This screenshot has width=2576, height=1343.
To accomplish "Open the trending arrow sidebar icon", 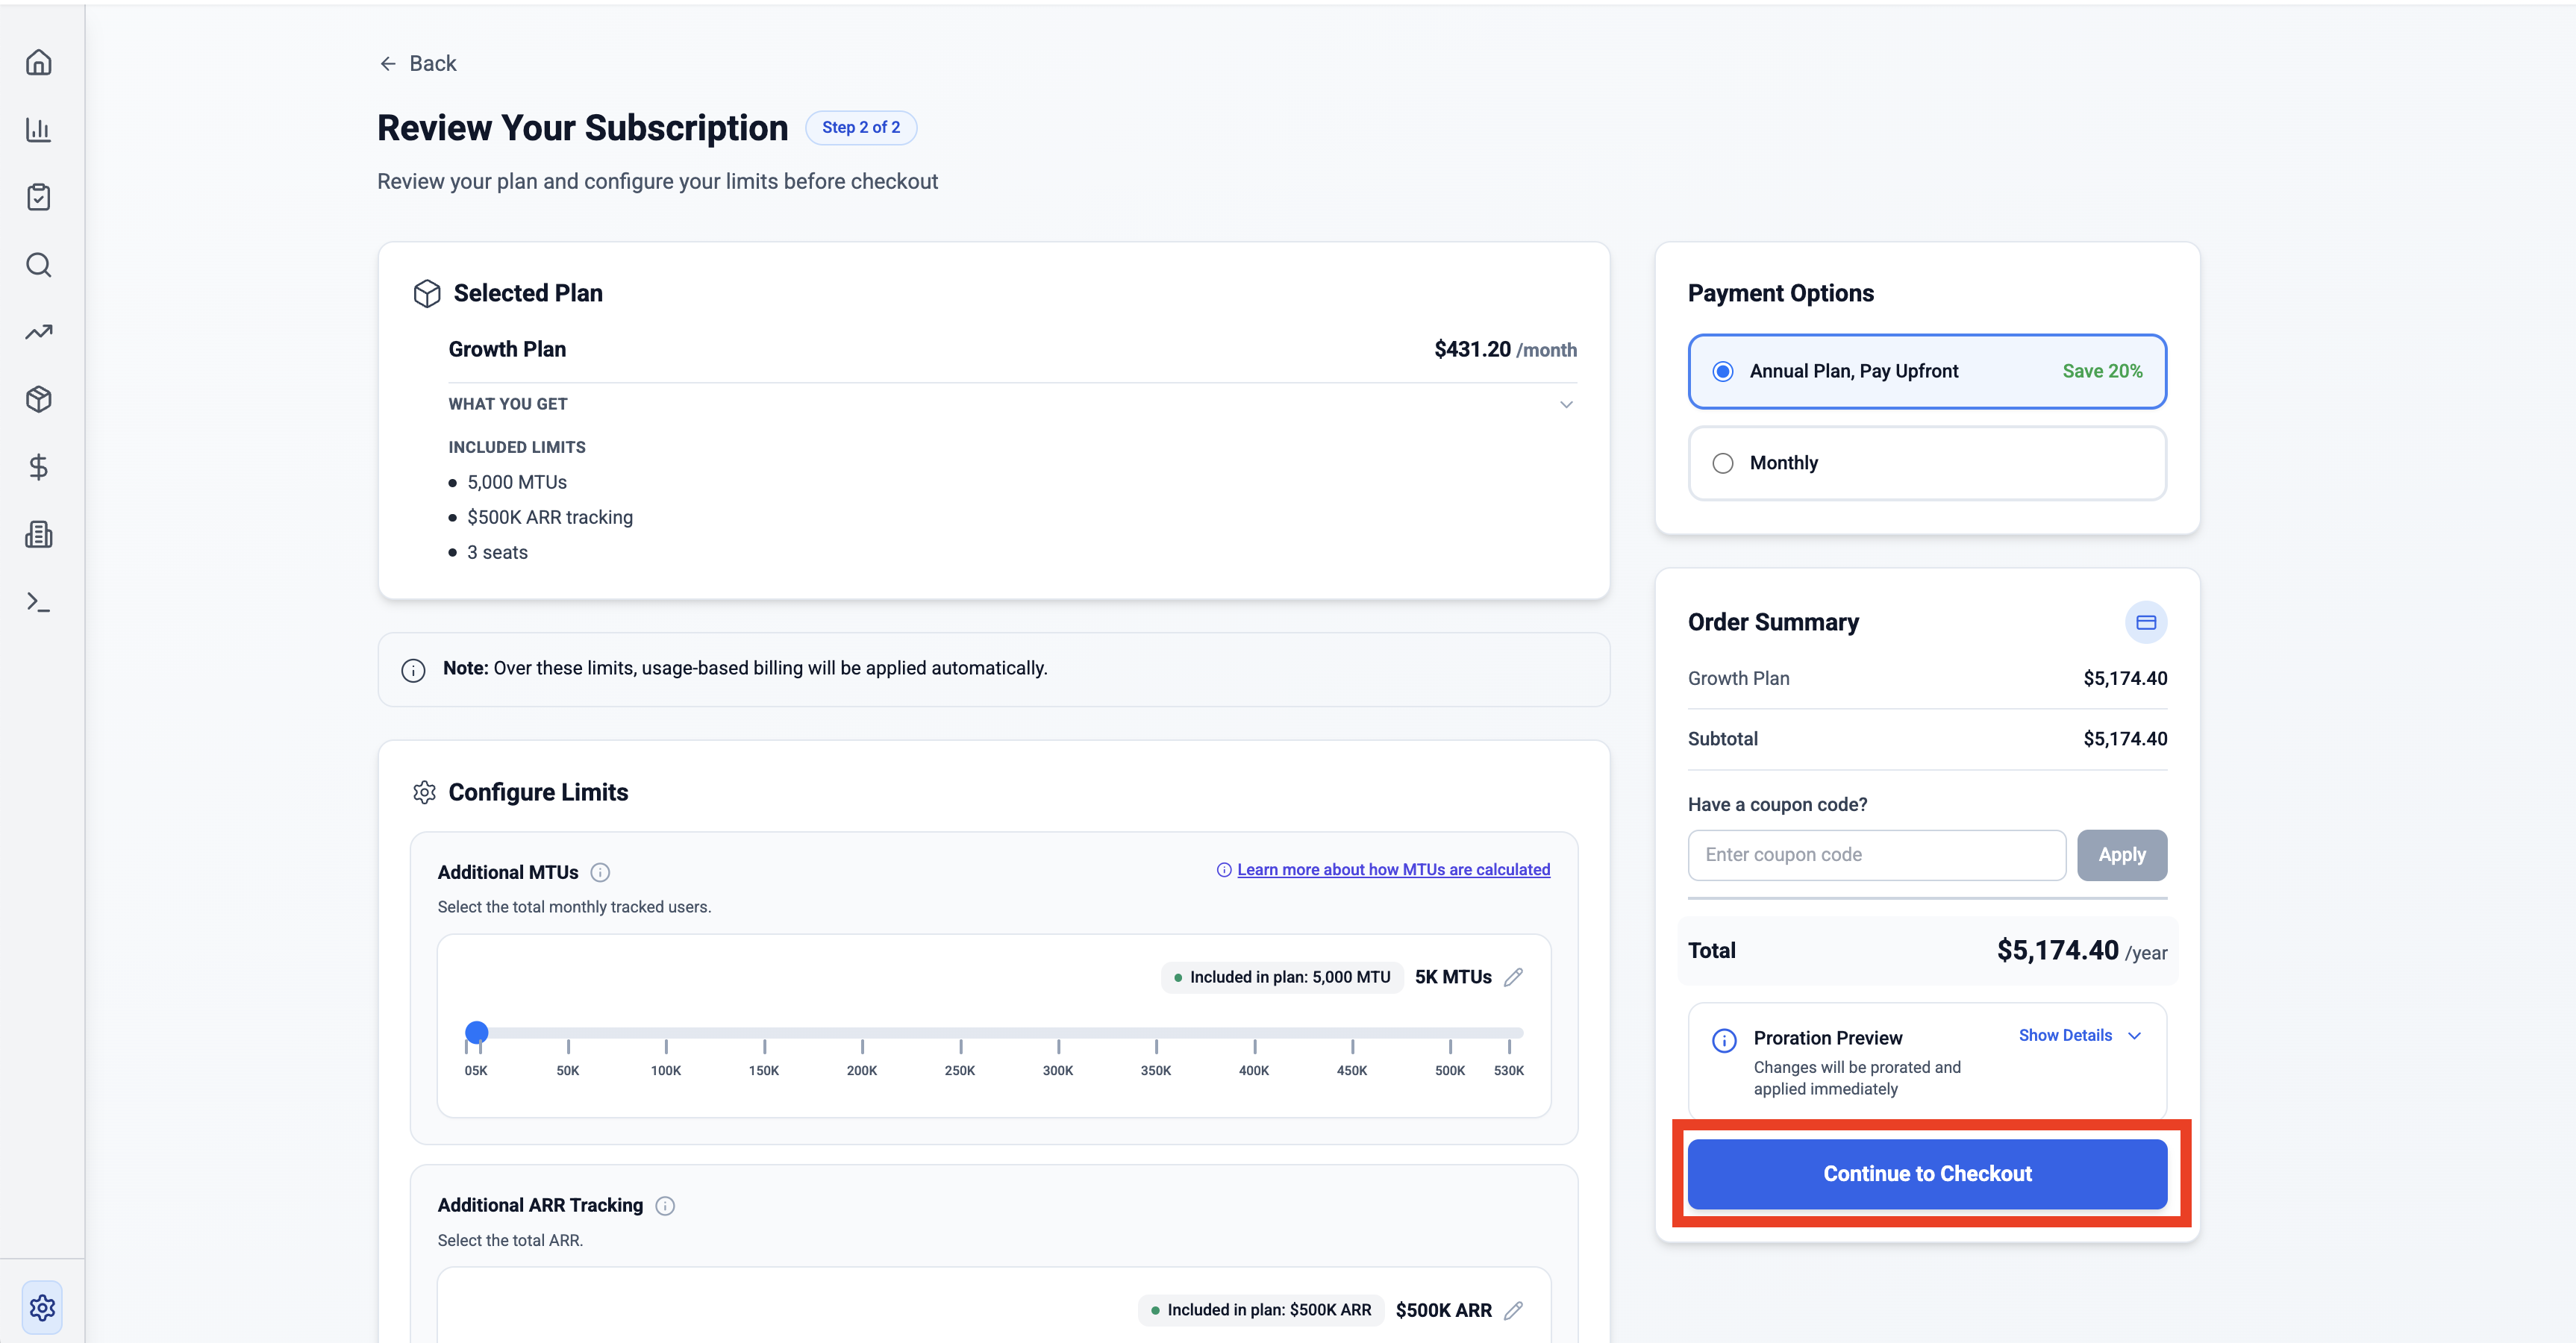I will (39, 332).
